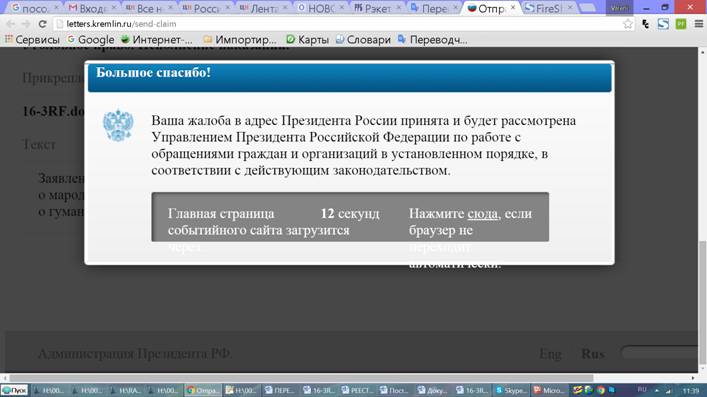Switch to the 'Лента' tab
This screenshot has width=707, height=397.
point(262,8)
